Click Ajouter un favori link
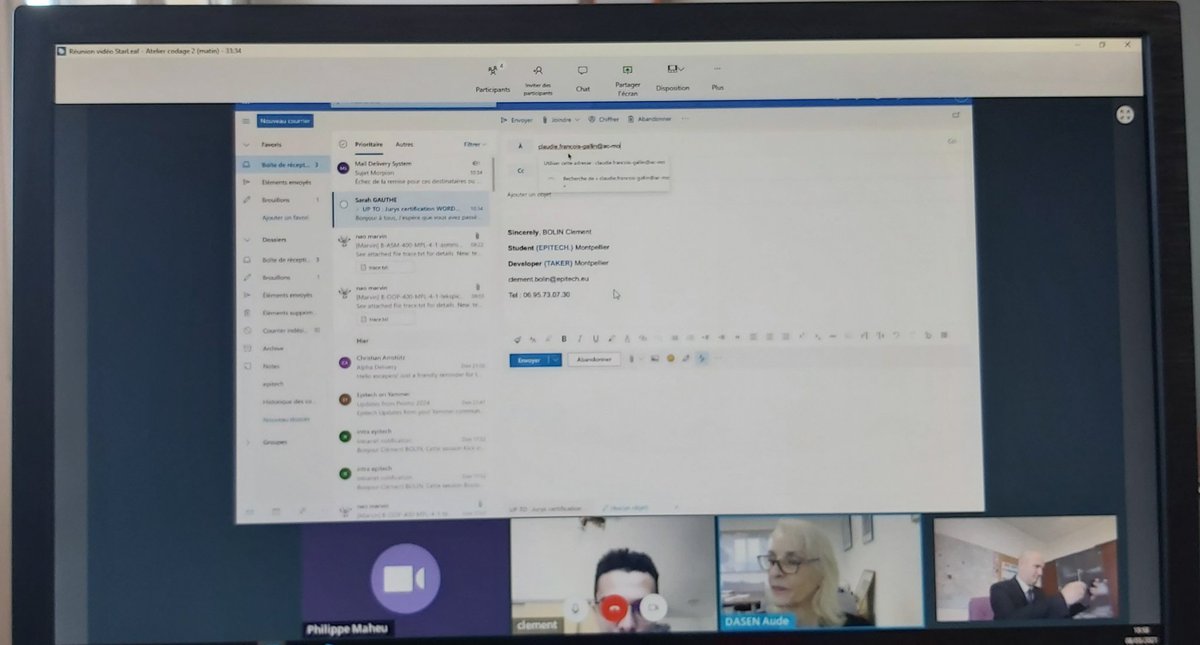 (x=285, y=216)
